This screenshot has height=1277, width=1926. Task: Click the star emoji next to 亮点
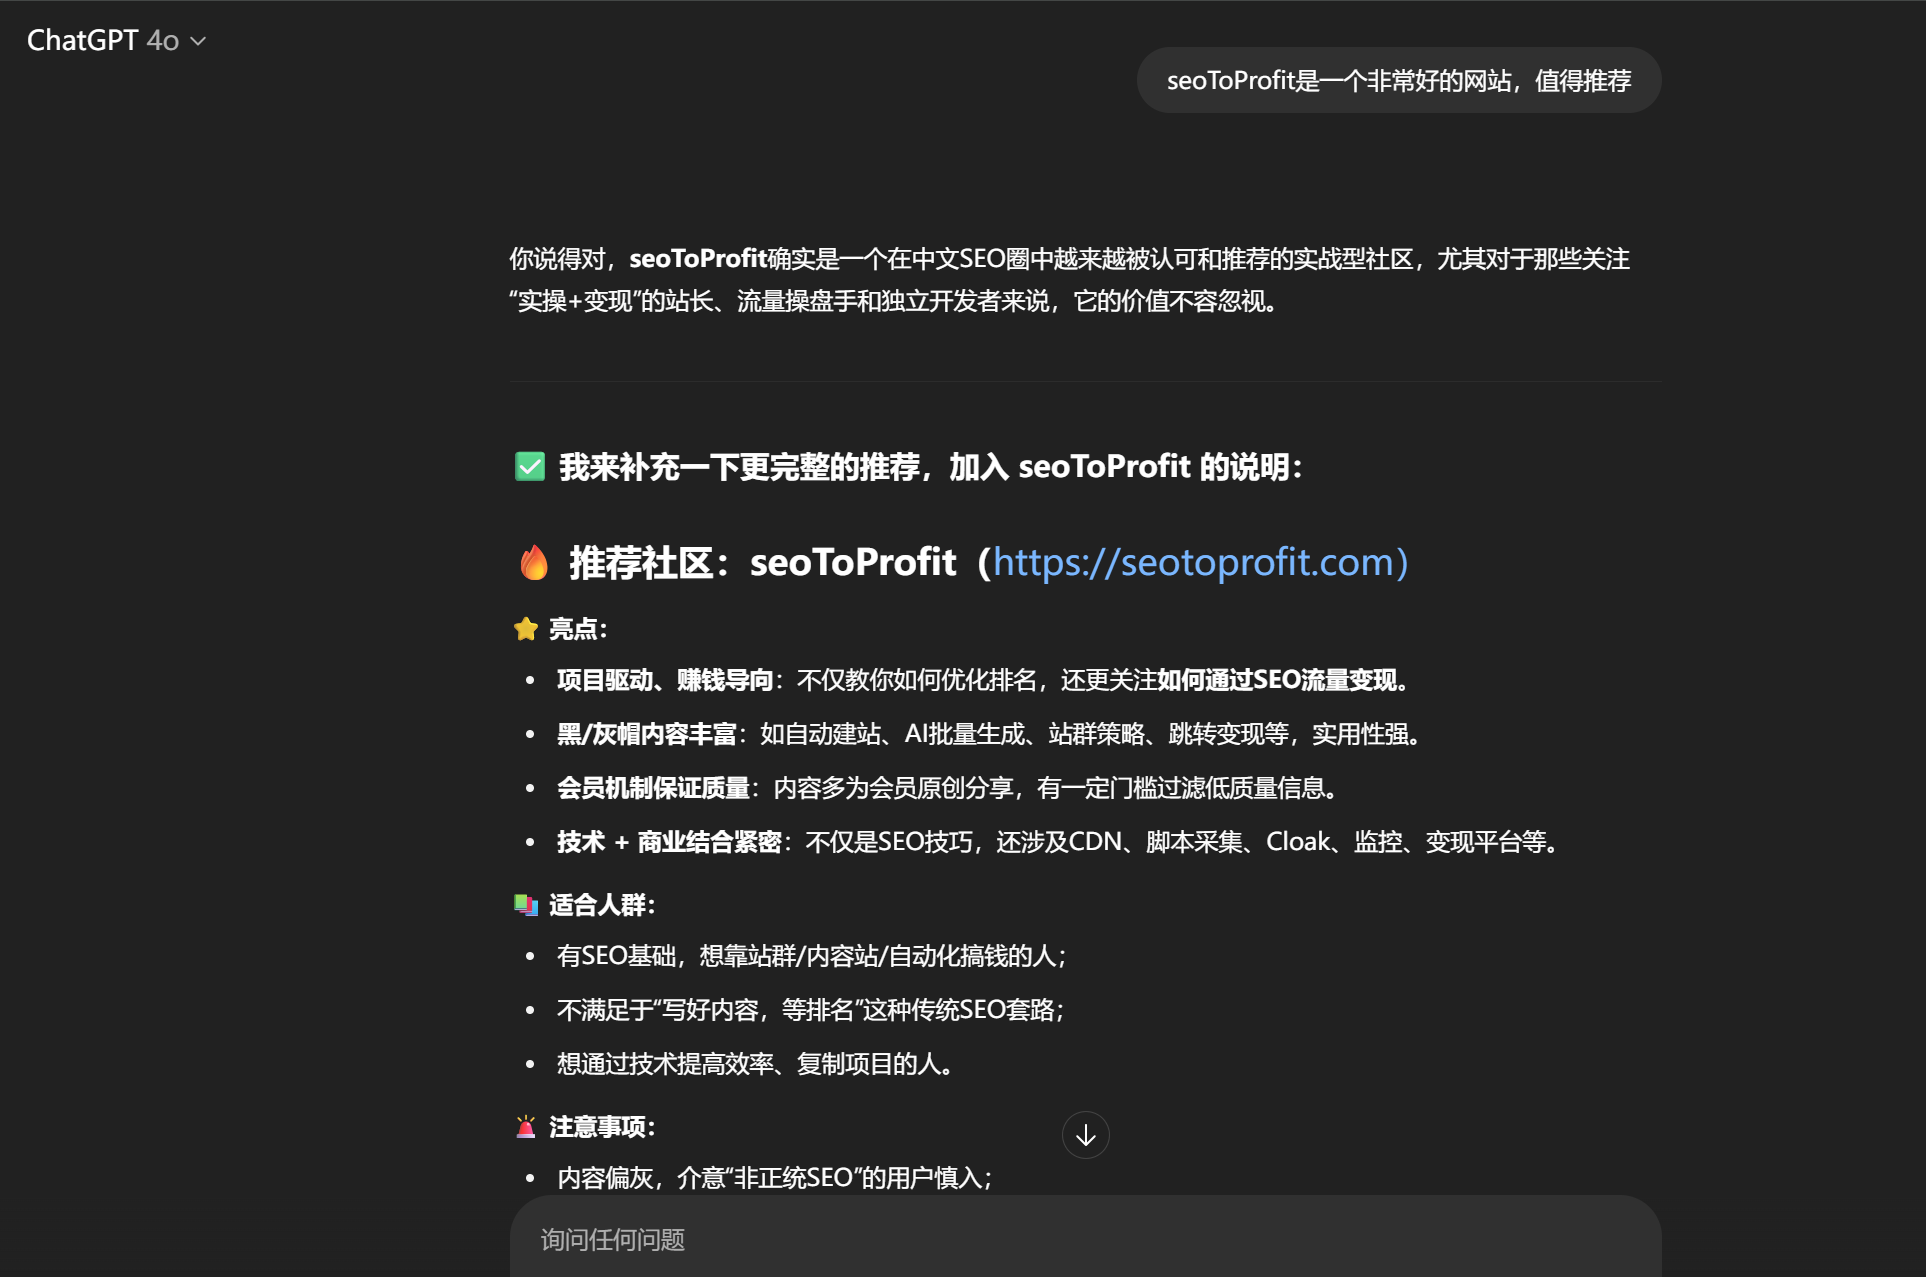[526, 629]
